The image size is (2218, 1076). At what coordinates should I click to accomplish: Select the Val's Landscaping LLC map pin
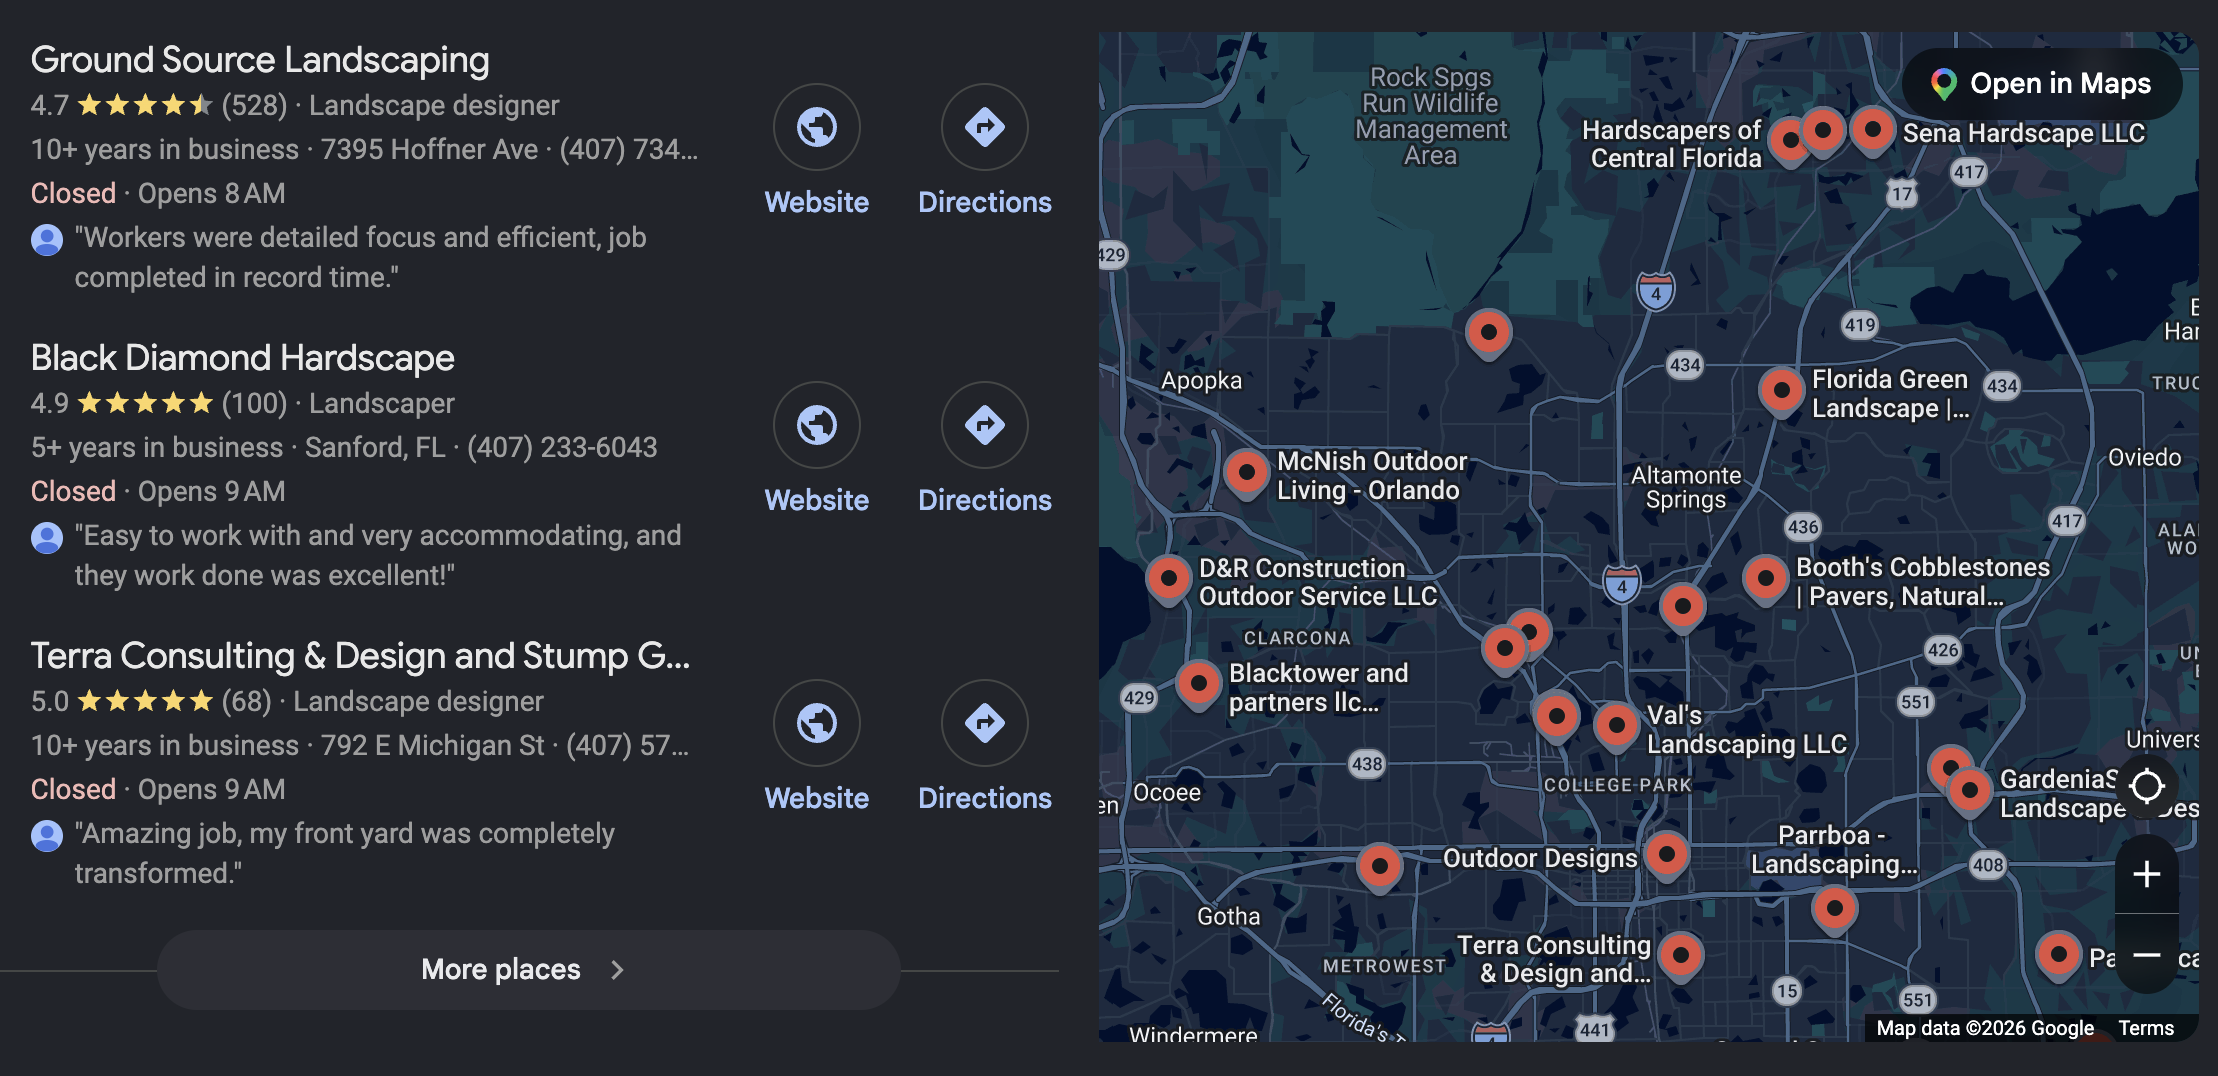(1616, 727)
